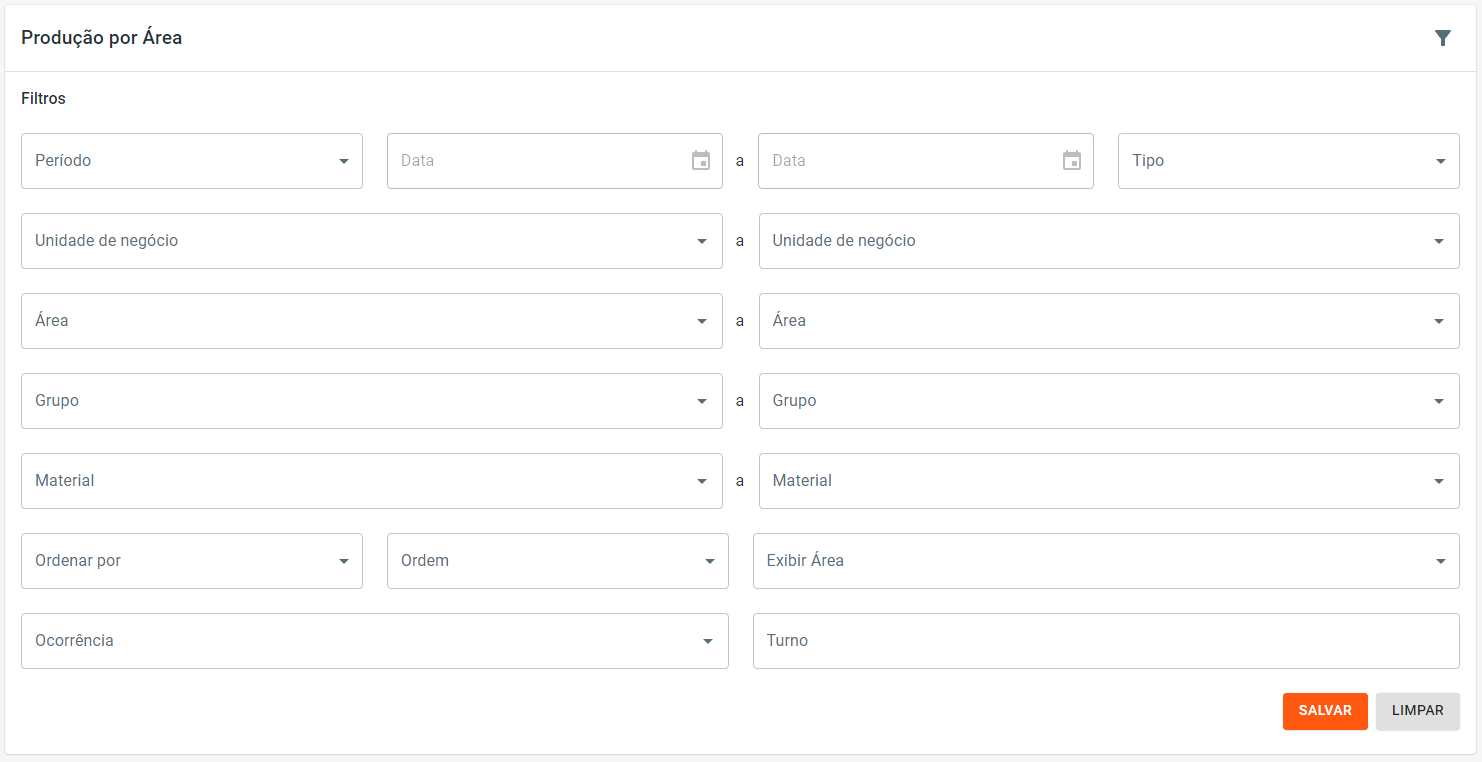Screen dimensions: 1482x762
Task: Click into the Turno text field
Action: pyautogui.click(x=1106, y=641)
